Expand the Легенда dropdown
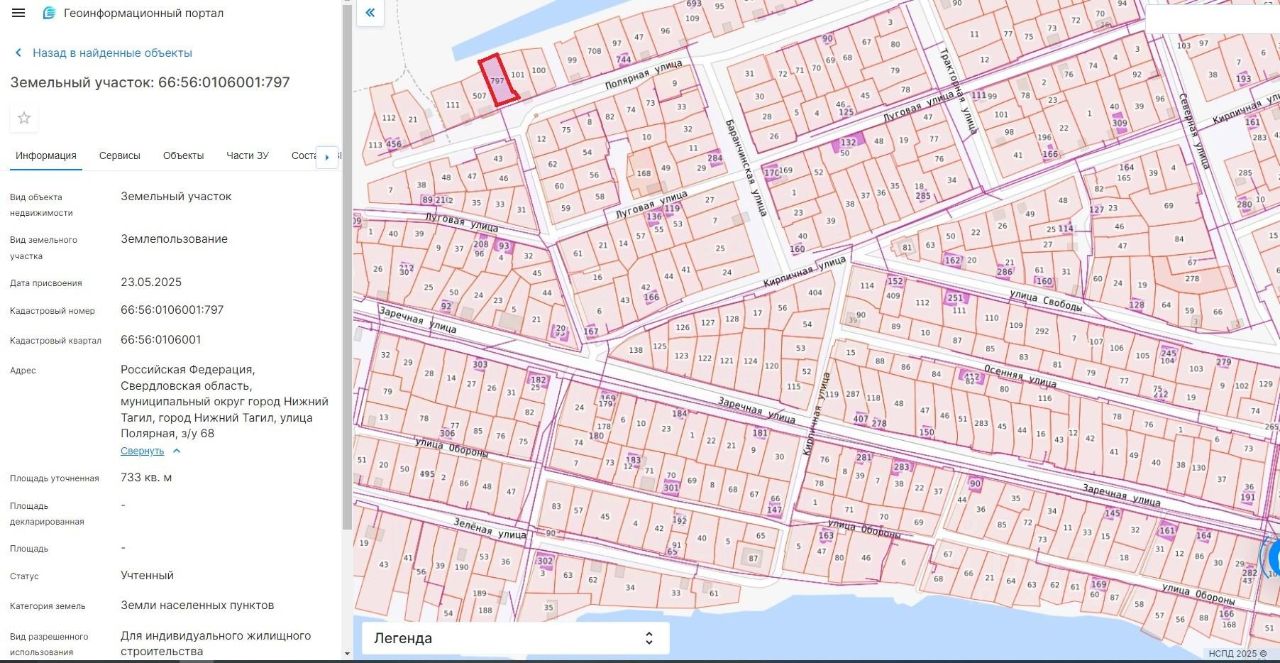Image resolution: width=1280 pixels, height=663 pixels. (515, 638)
